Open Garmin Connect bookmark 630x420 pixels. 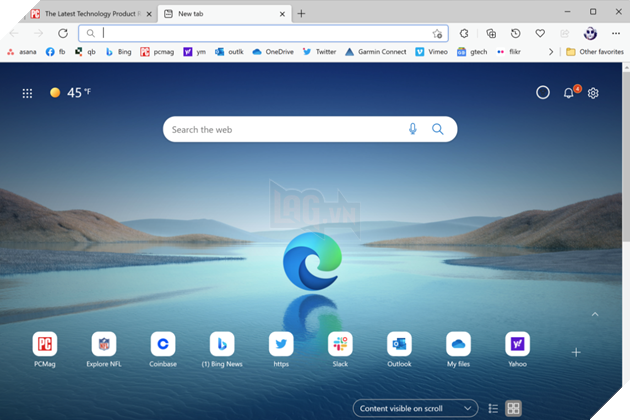(376, 52)
